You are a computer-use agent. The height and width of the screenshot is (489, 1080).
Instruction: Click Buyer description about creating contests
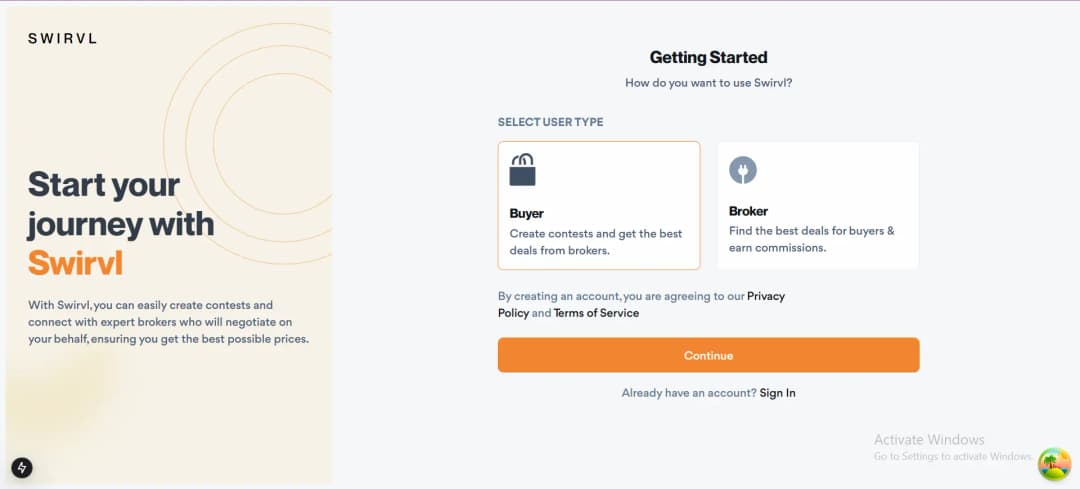pyautogui.click(x=596, y=242)
